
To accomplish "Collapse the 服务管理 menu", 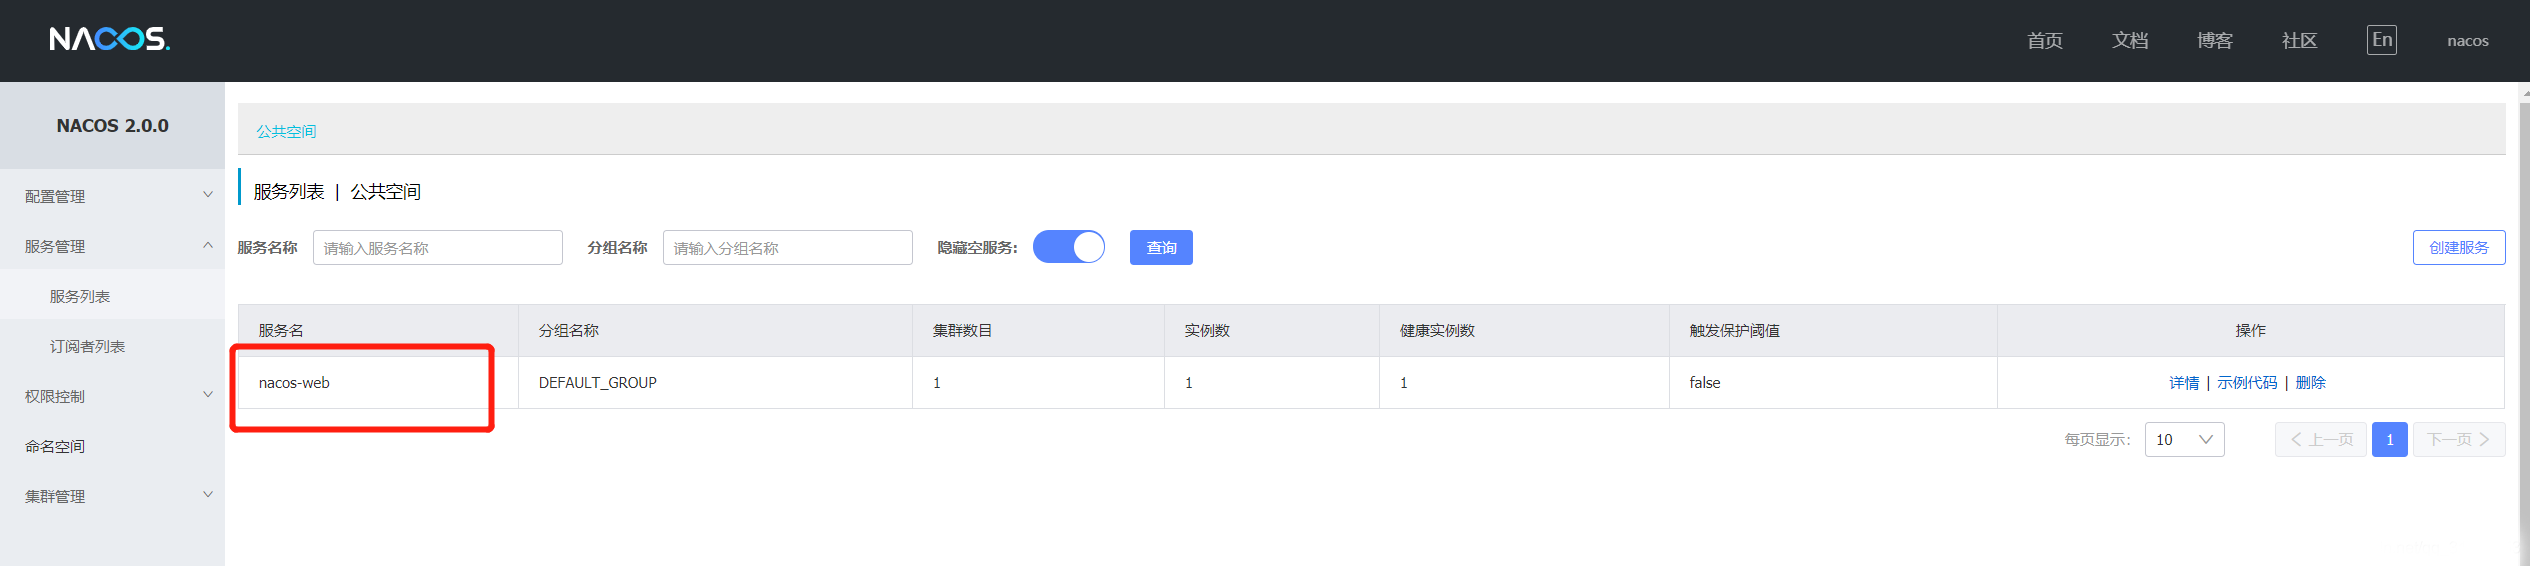I will click(112, 246).
